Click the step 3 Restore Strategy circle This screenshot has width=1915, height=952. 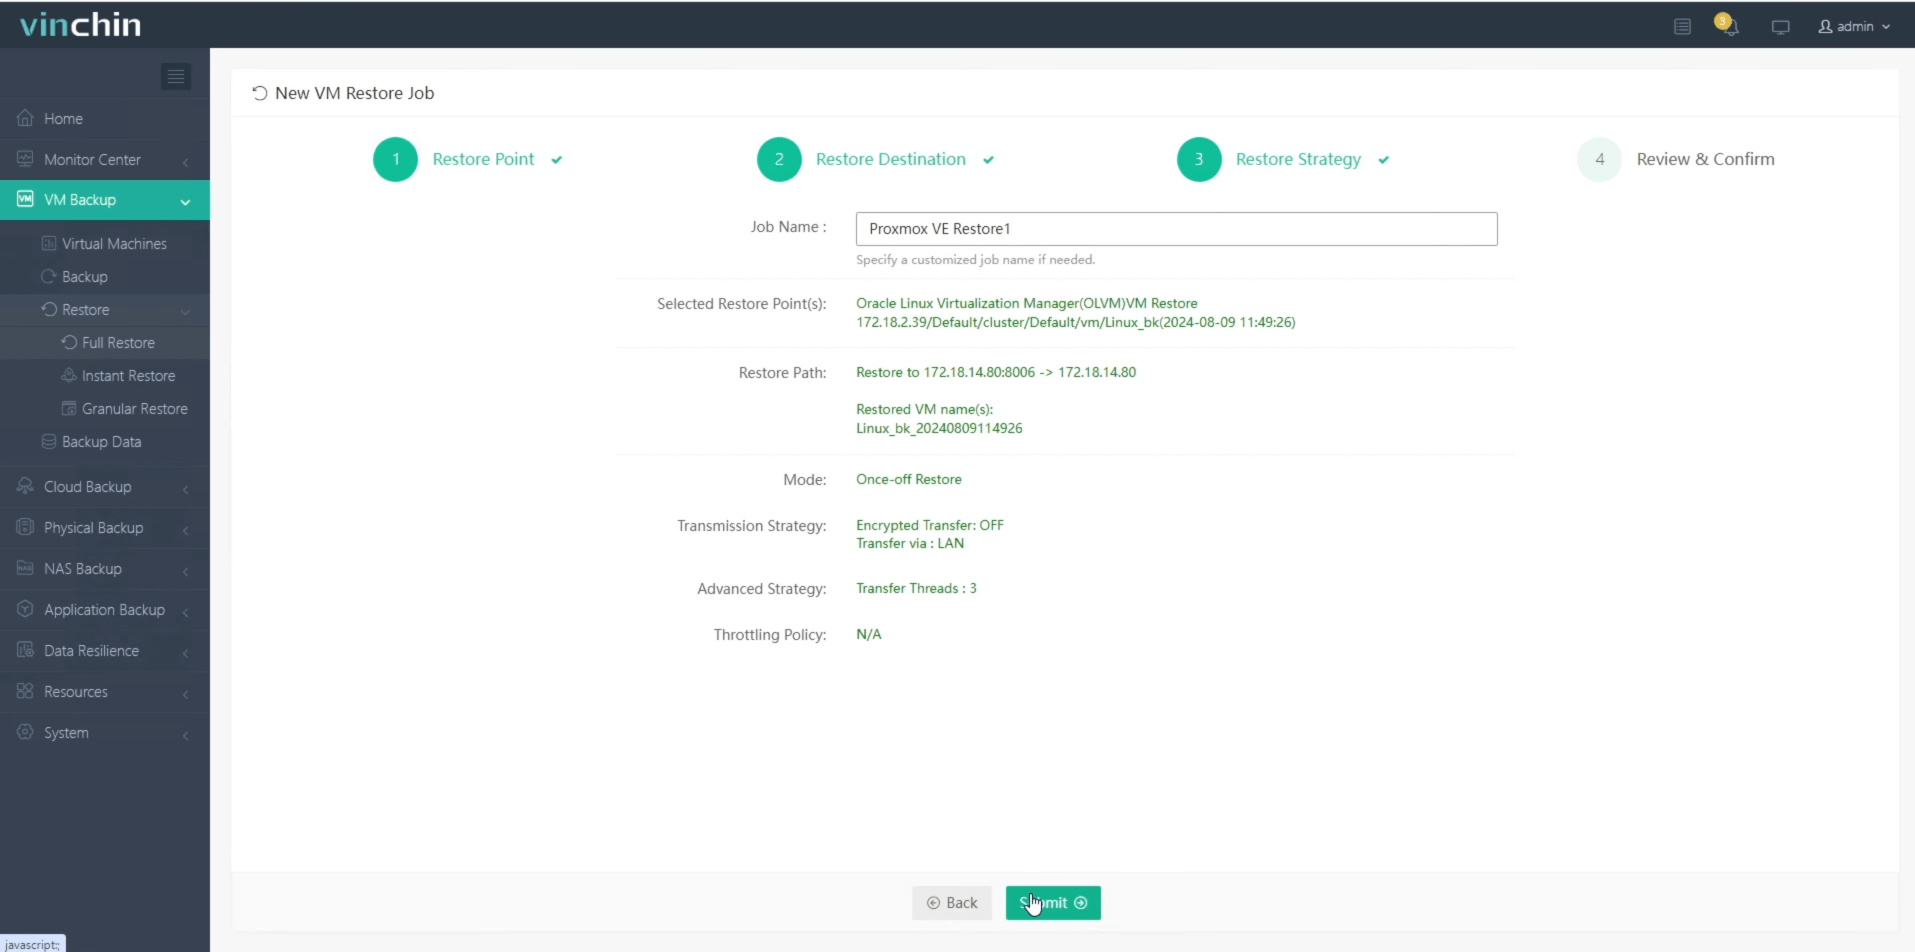pos(1199,159)
